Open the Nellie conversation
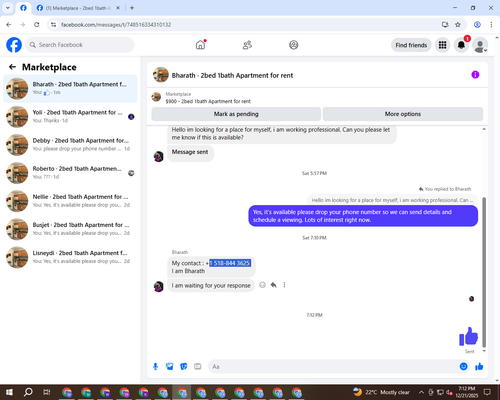The width and height of the screenshot is (500, 400). point(70,201)
